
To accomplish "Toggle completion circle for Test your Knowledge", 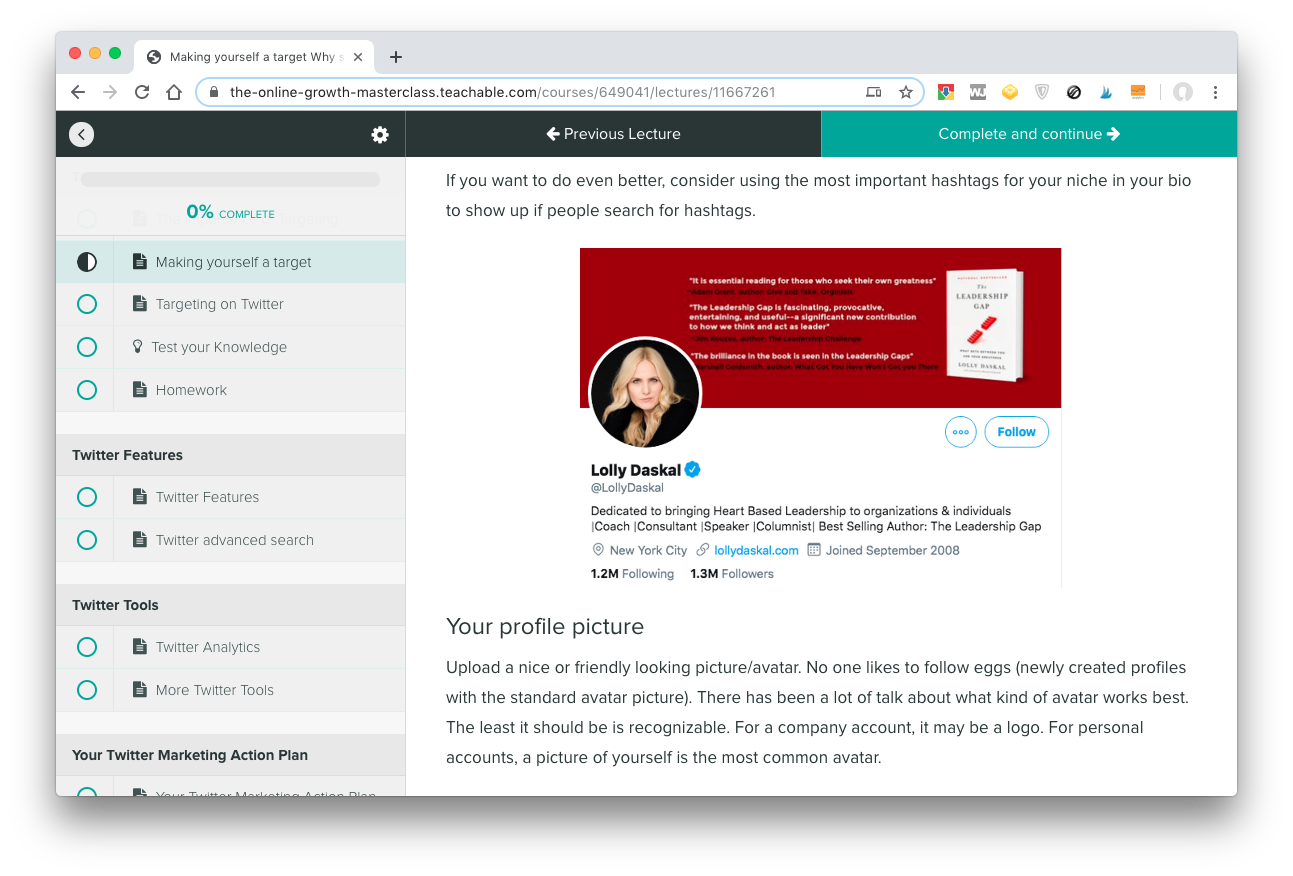I will coord(87,347).
